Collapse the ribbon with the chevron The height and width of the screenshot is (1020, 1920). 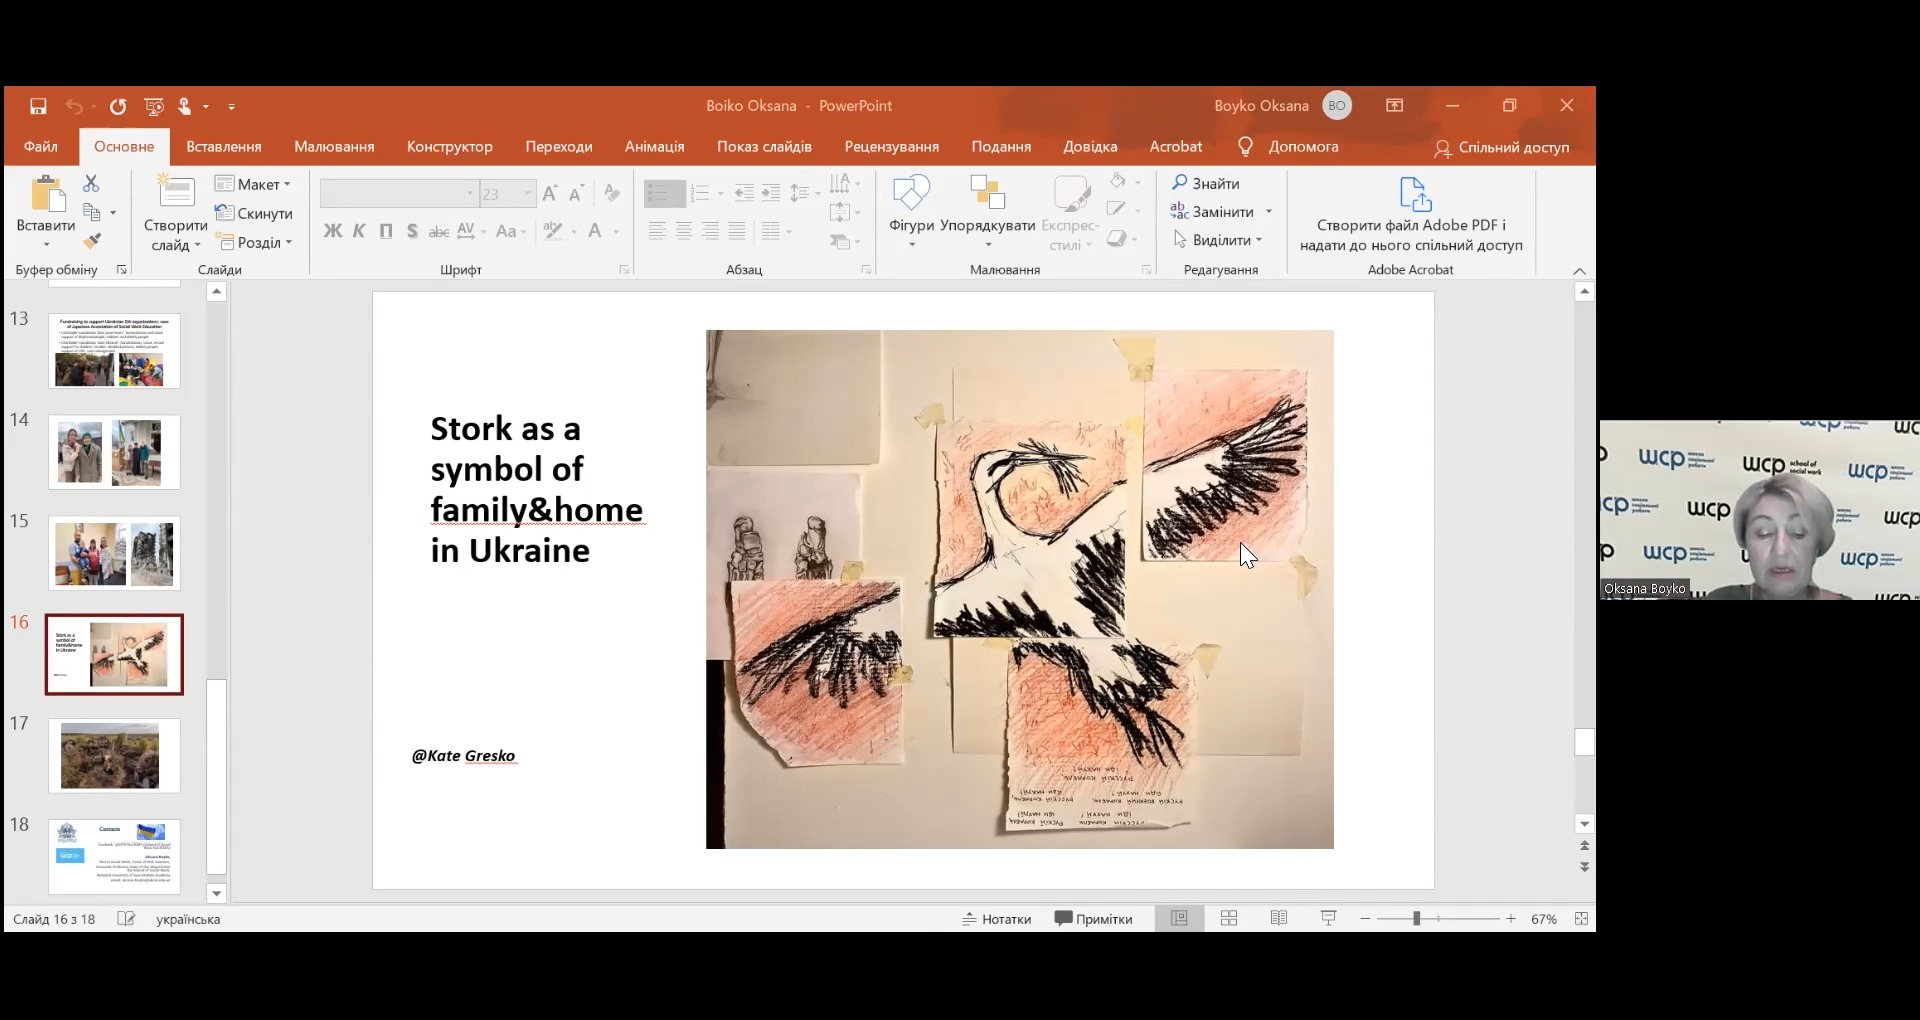click(1579, 271)
